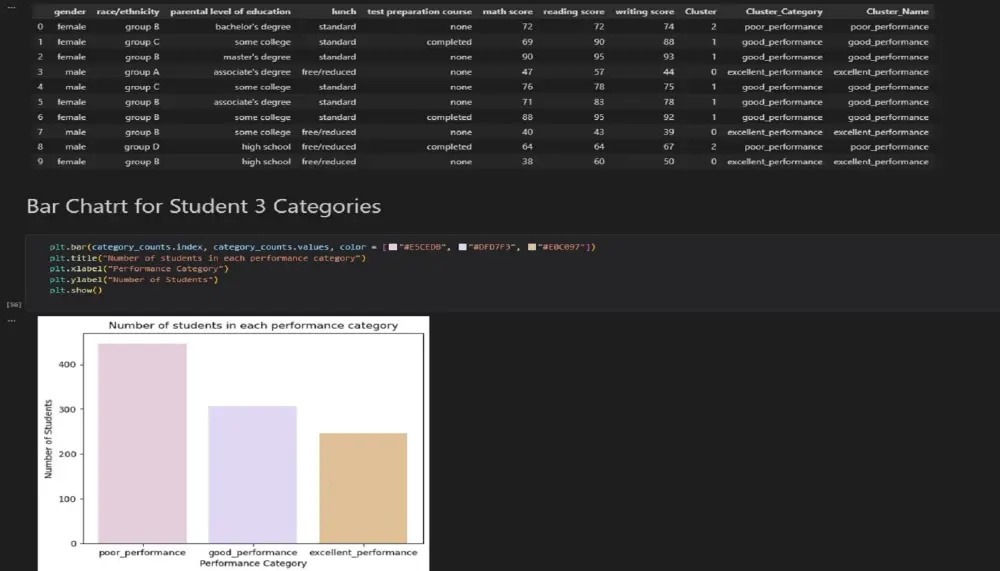Image resolution: width=1000 pixels, height=571 pixels.
Task: Click writing score '39' in row 7
Action: 668,132
